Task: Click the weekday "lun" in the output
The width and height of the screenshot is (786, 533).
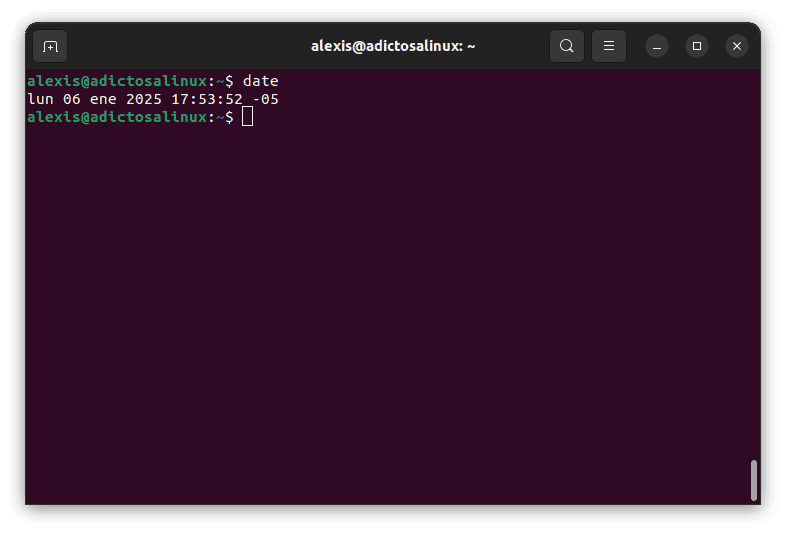Action: point(40,99)
